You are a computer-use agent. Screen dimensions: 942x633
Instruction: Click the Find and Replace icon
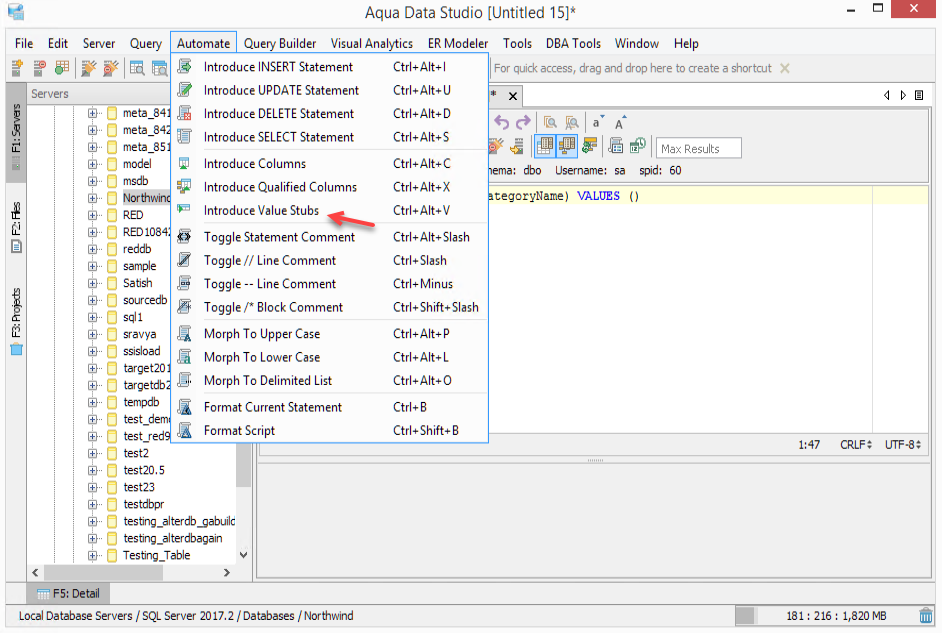click(x=572, y=123)
